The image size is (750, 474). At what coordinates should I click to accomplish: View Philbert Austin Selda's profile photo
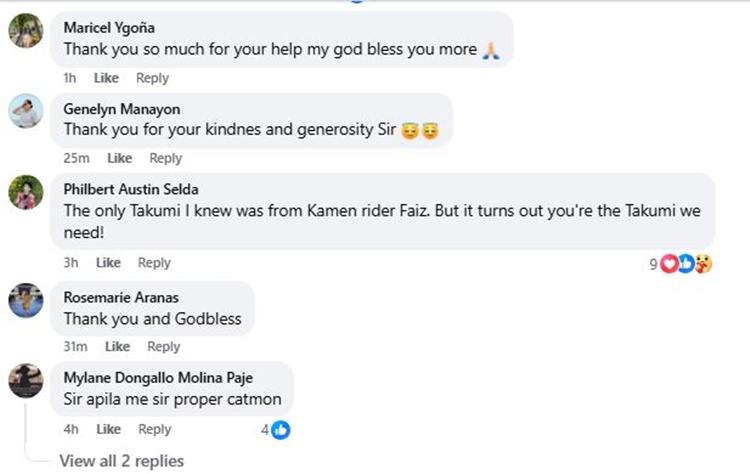point(25,192)
